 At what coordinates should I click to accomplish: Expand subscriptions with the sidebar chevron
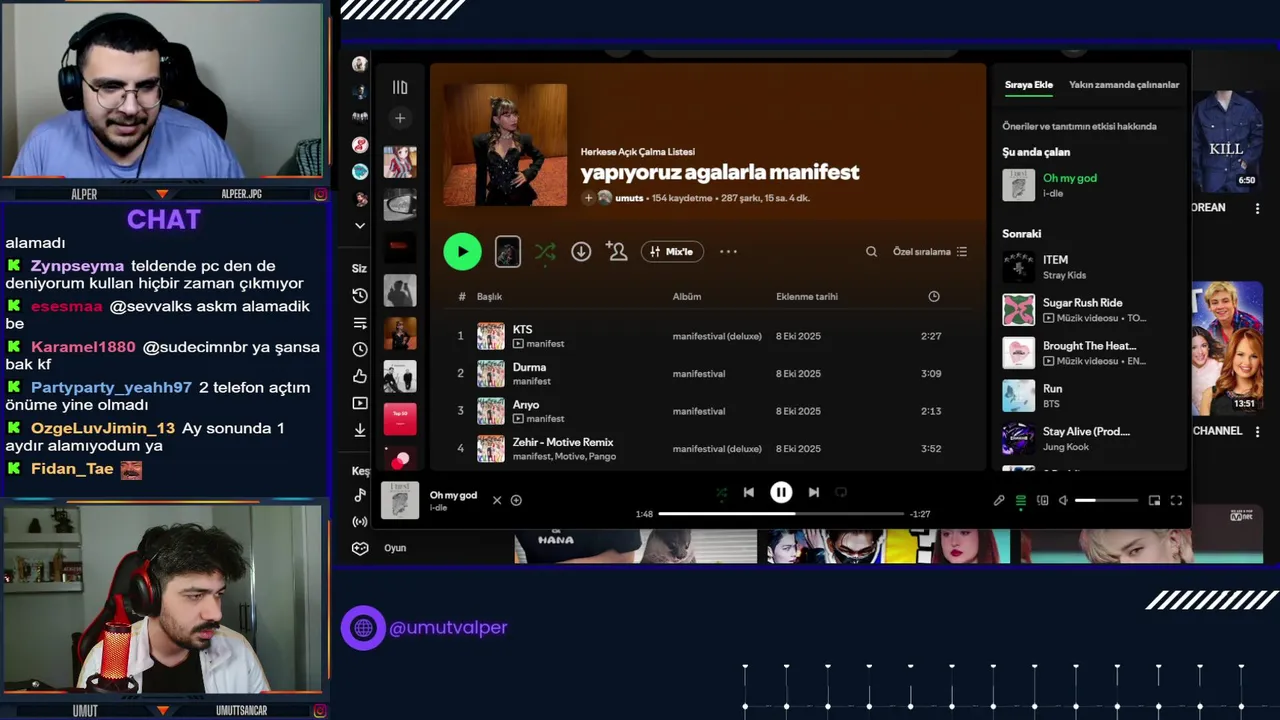360,226
